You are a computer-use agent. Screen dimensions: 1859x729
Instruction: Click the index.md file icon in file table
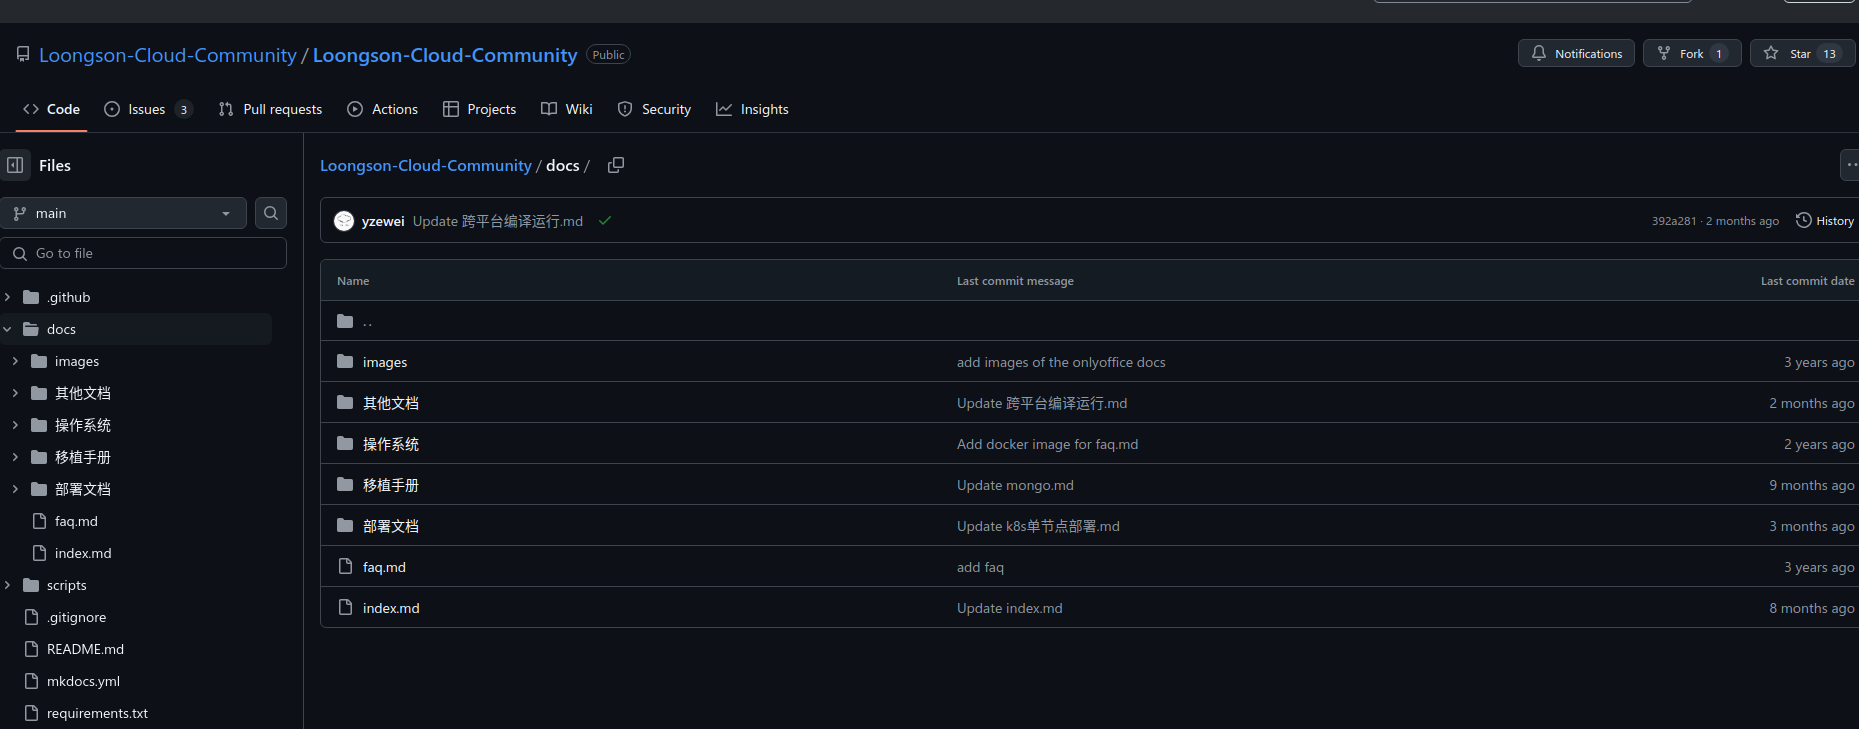pos(345,608)
